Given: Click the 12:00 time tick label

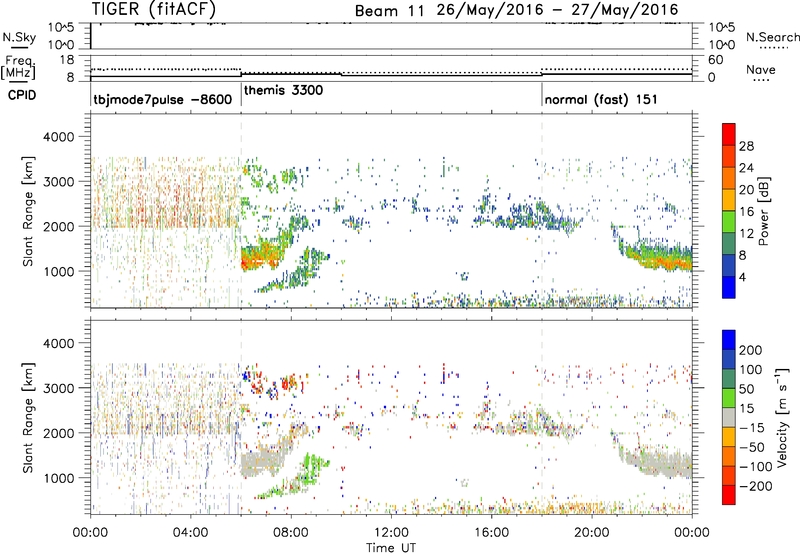Looking at the screenshot, I should (391, 533).
